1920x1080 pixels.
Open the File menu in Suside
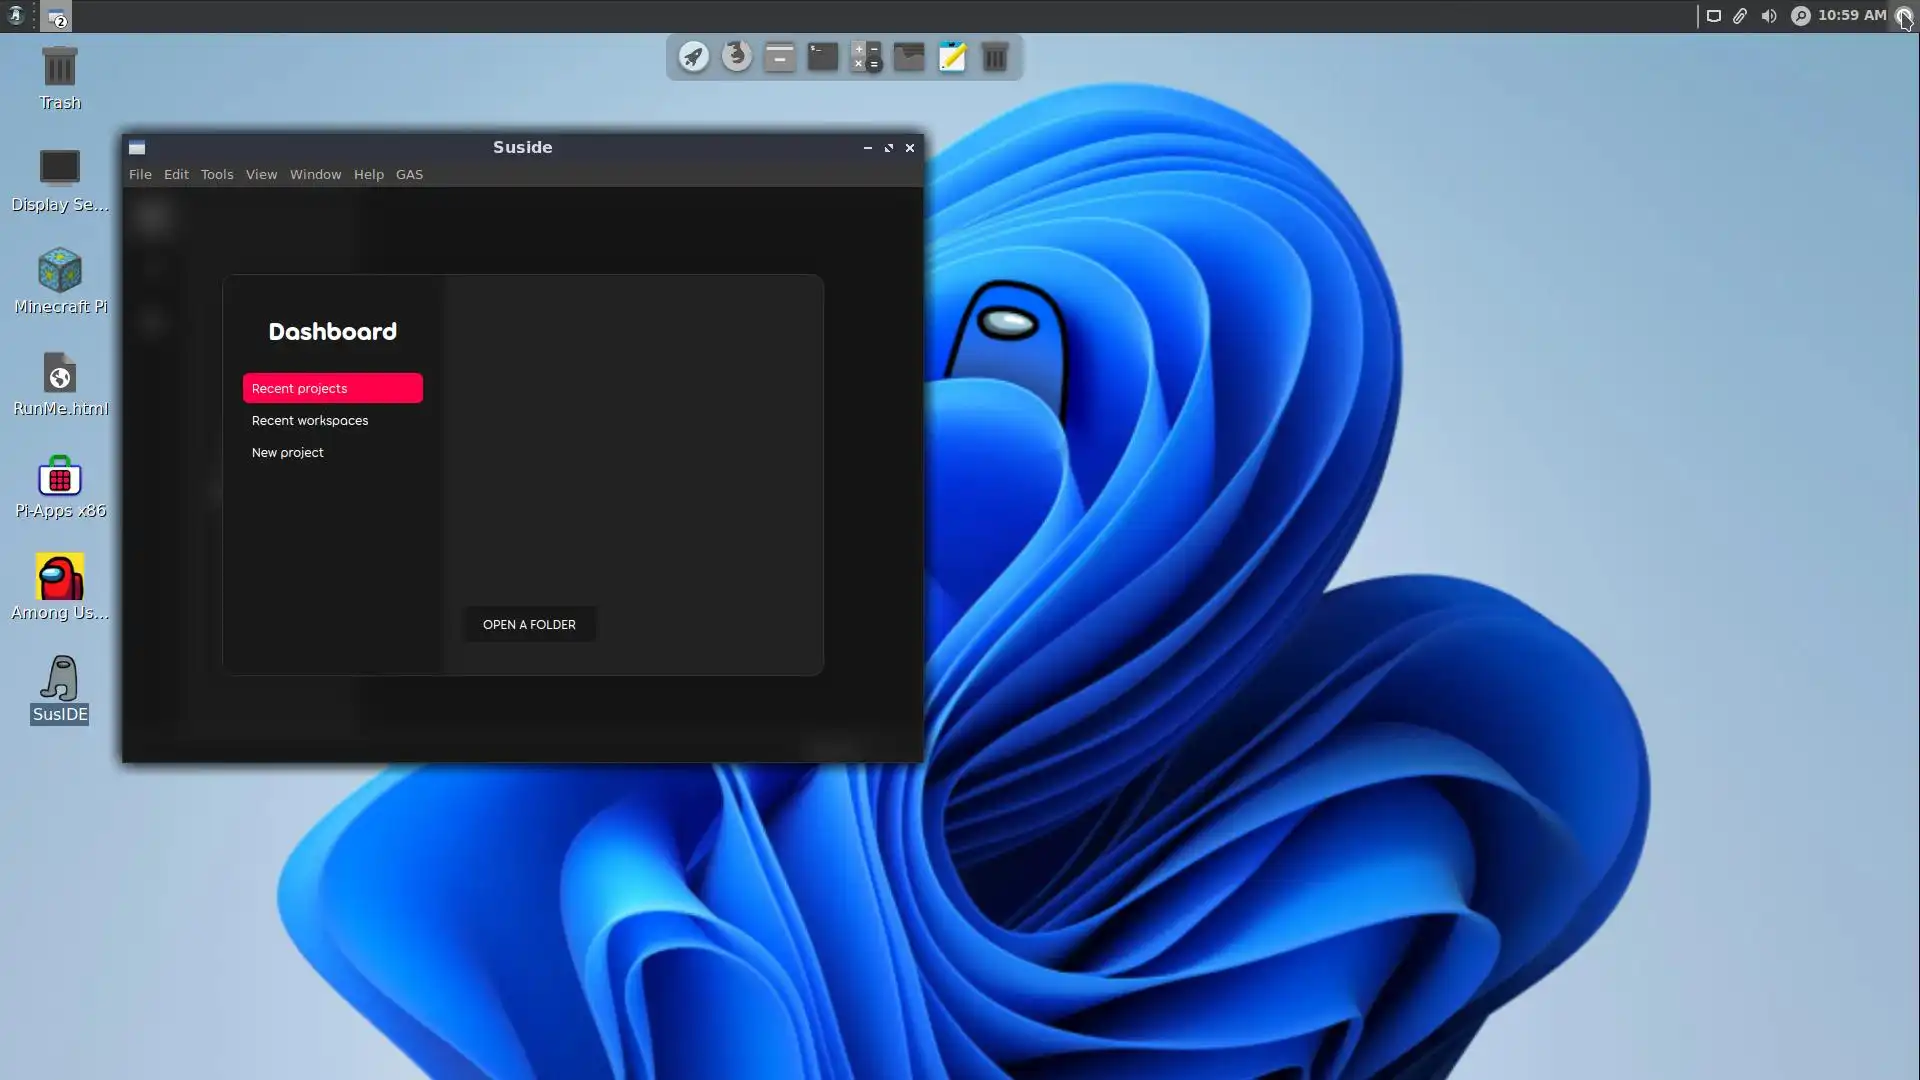[x=140, y=174]
